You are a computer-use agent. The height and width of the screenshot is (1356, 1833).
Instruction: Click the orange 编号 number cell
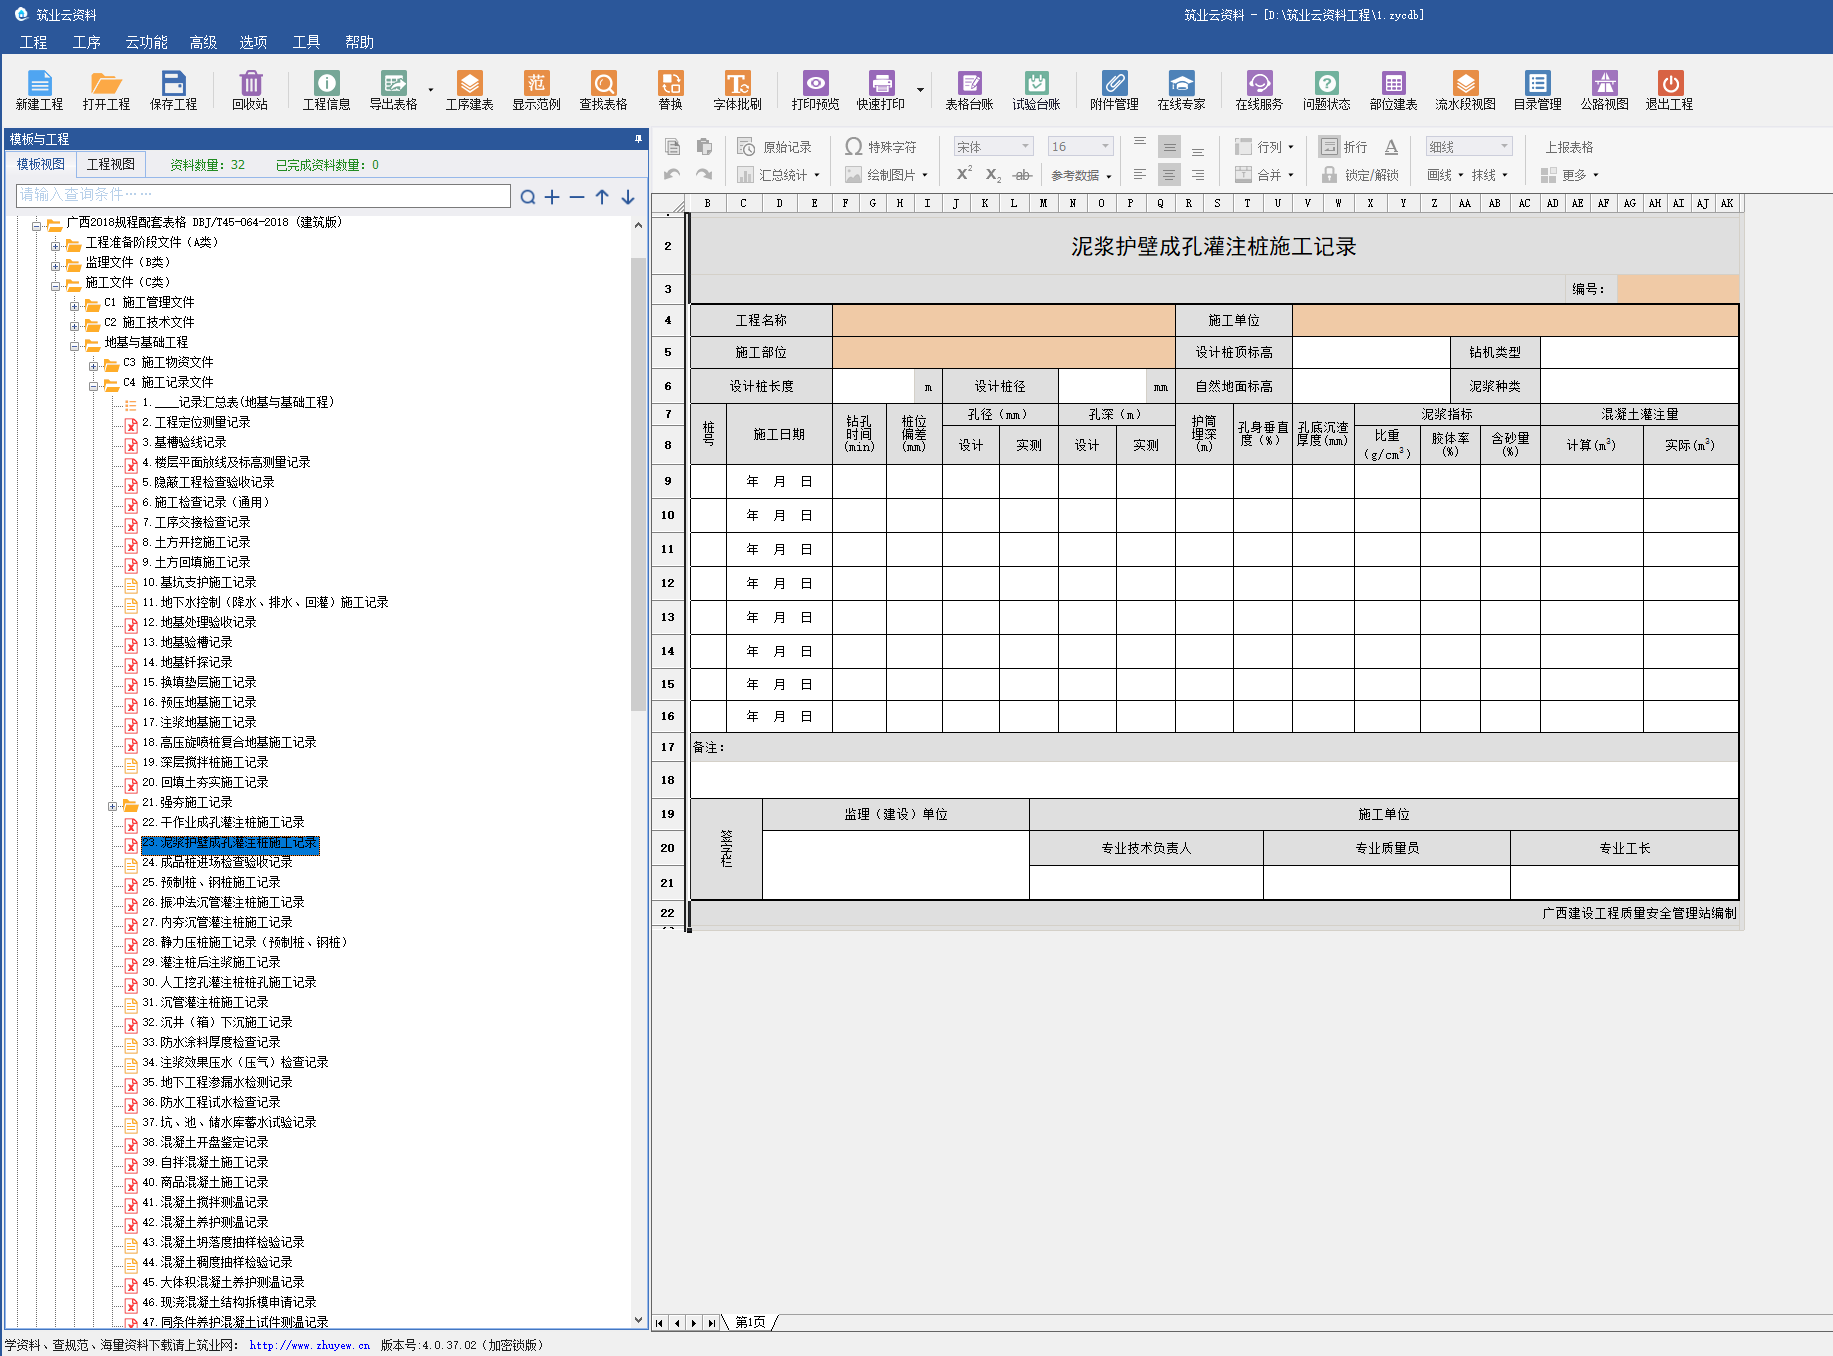(x=1678, y=289)
